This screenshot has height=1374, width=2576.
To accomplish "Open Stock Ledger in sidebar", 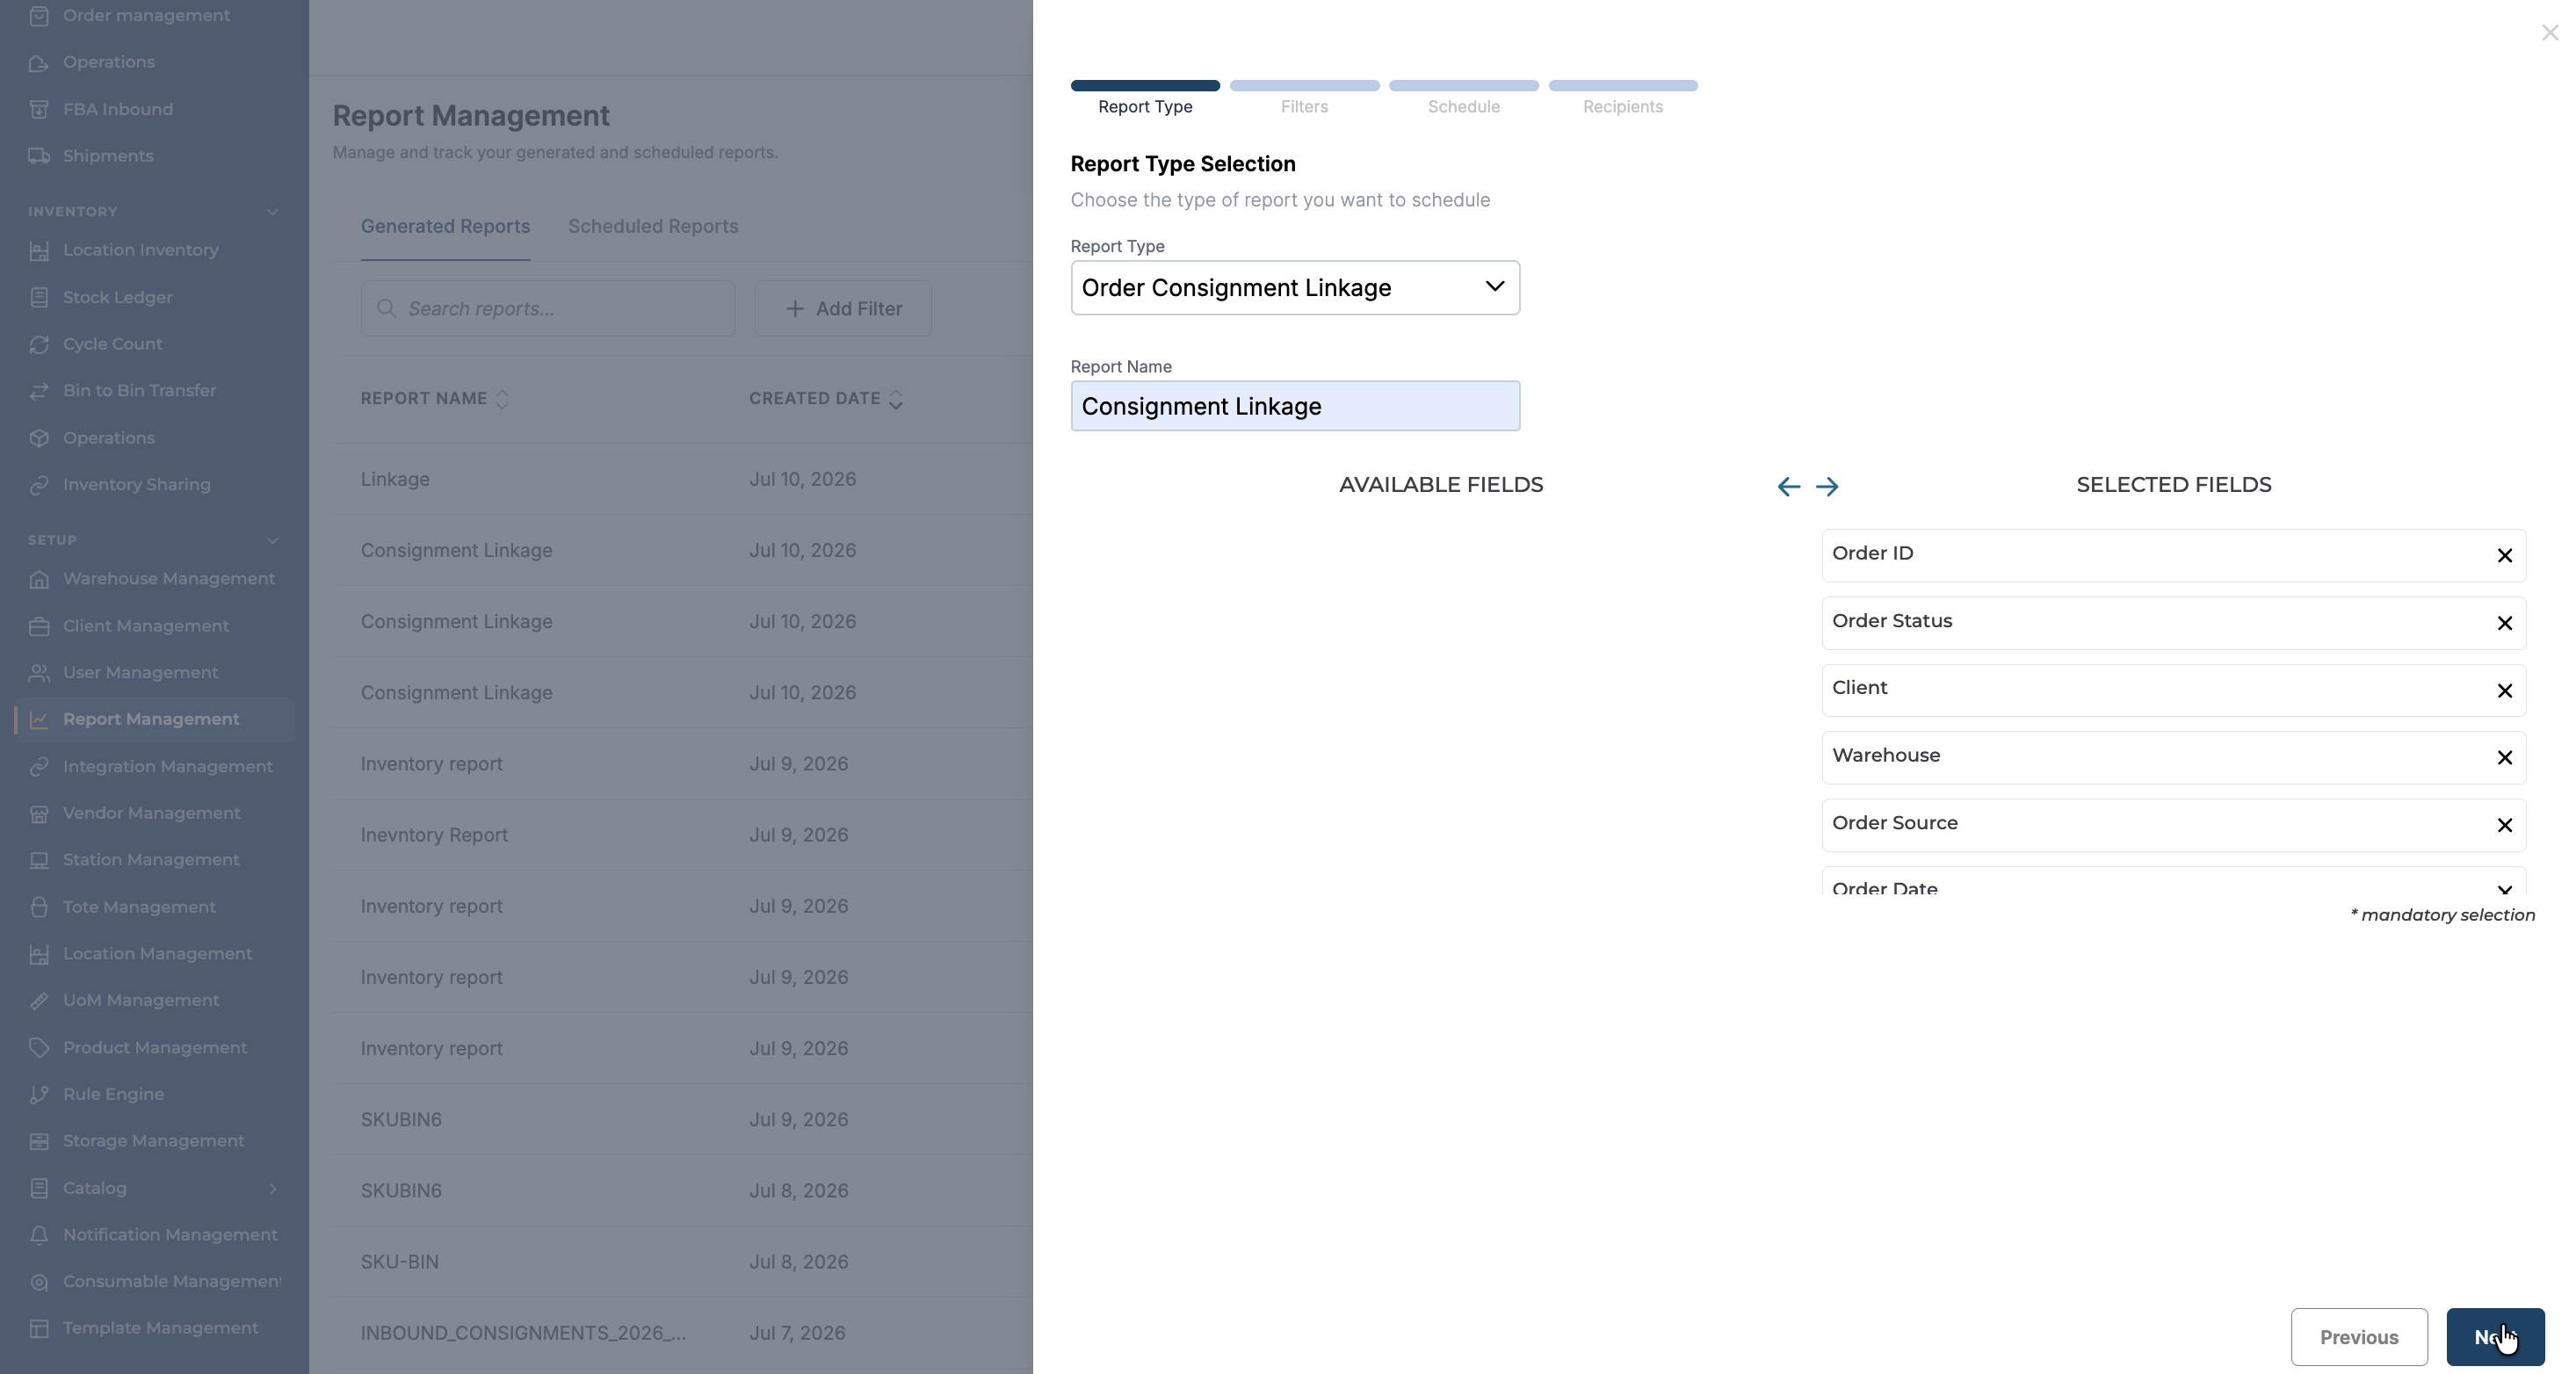I will (117, 297).
